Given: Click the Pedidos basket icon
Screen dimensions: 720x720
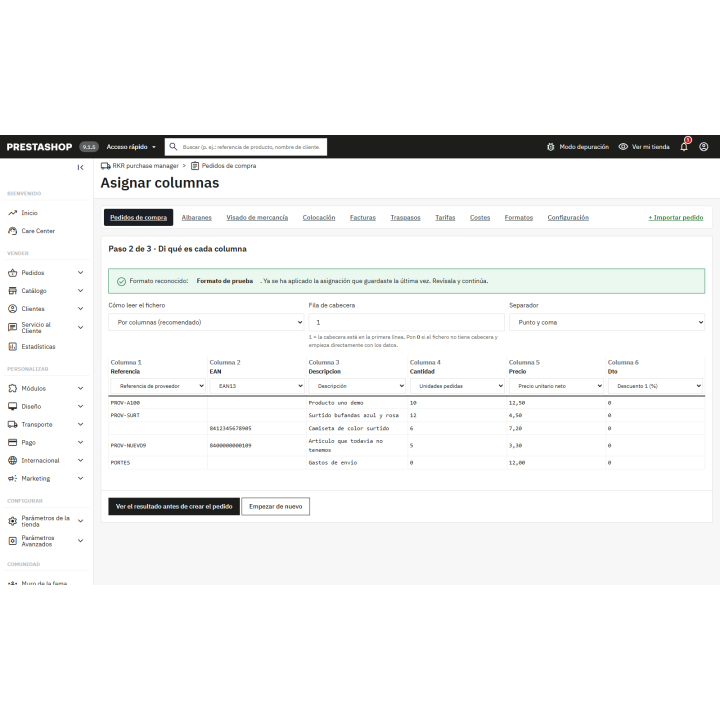Looking at the screenshot, I should [13, 273].
